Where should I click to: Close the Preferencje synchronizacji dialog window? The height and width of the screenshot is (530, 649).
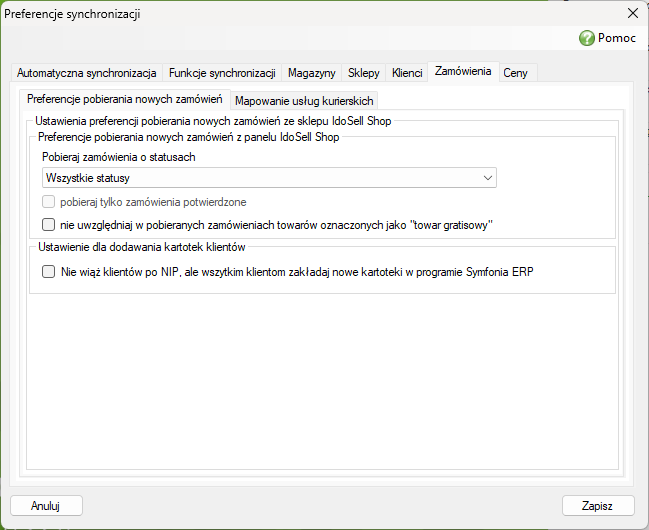[632, 13]
